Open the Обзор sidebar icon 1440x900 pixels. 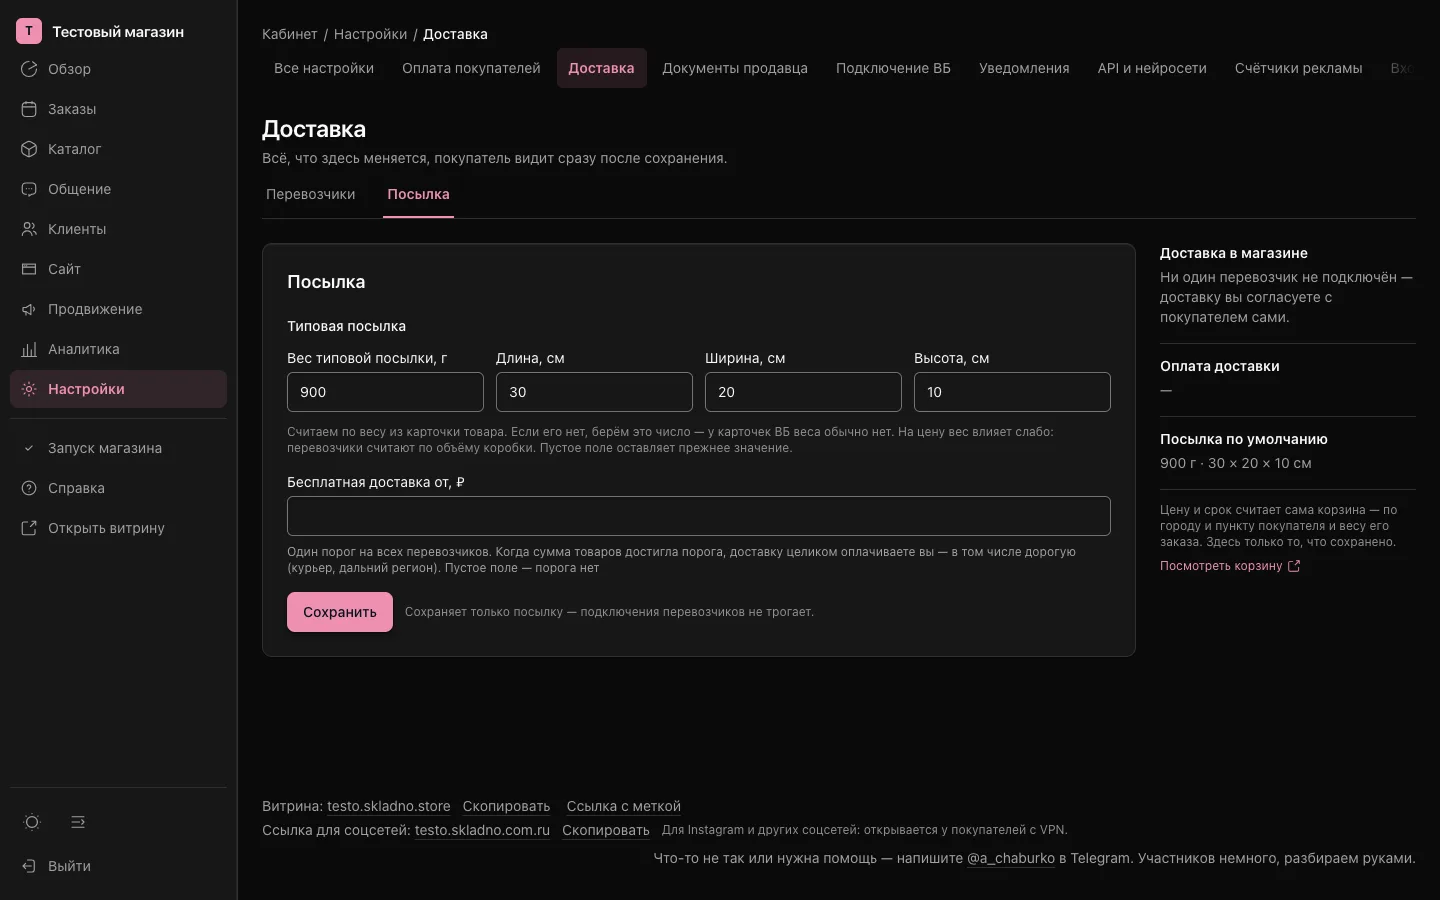point(29,69)
